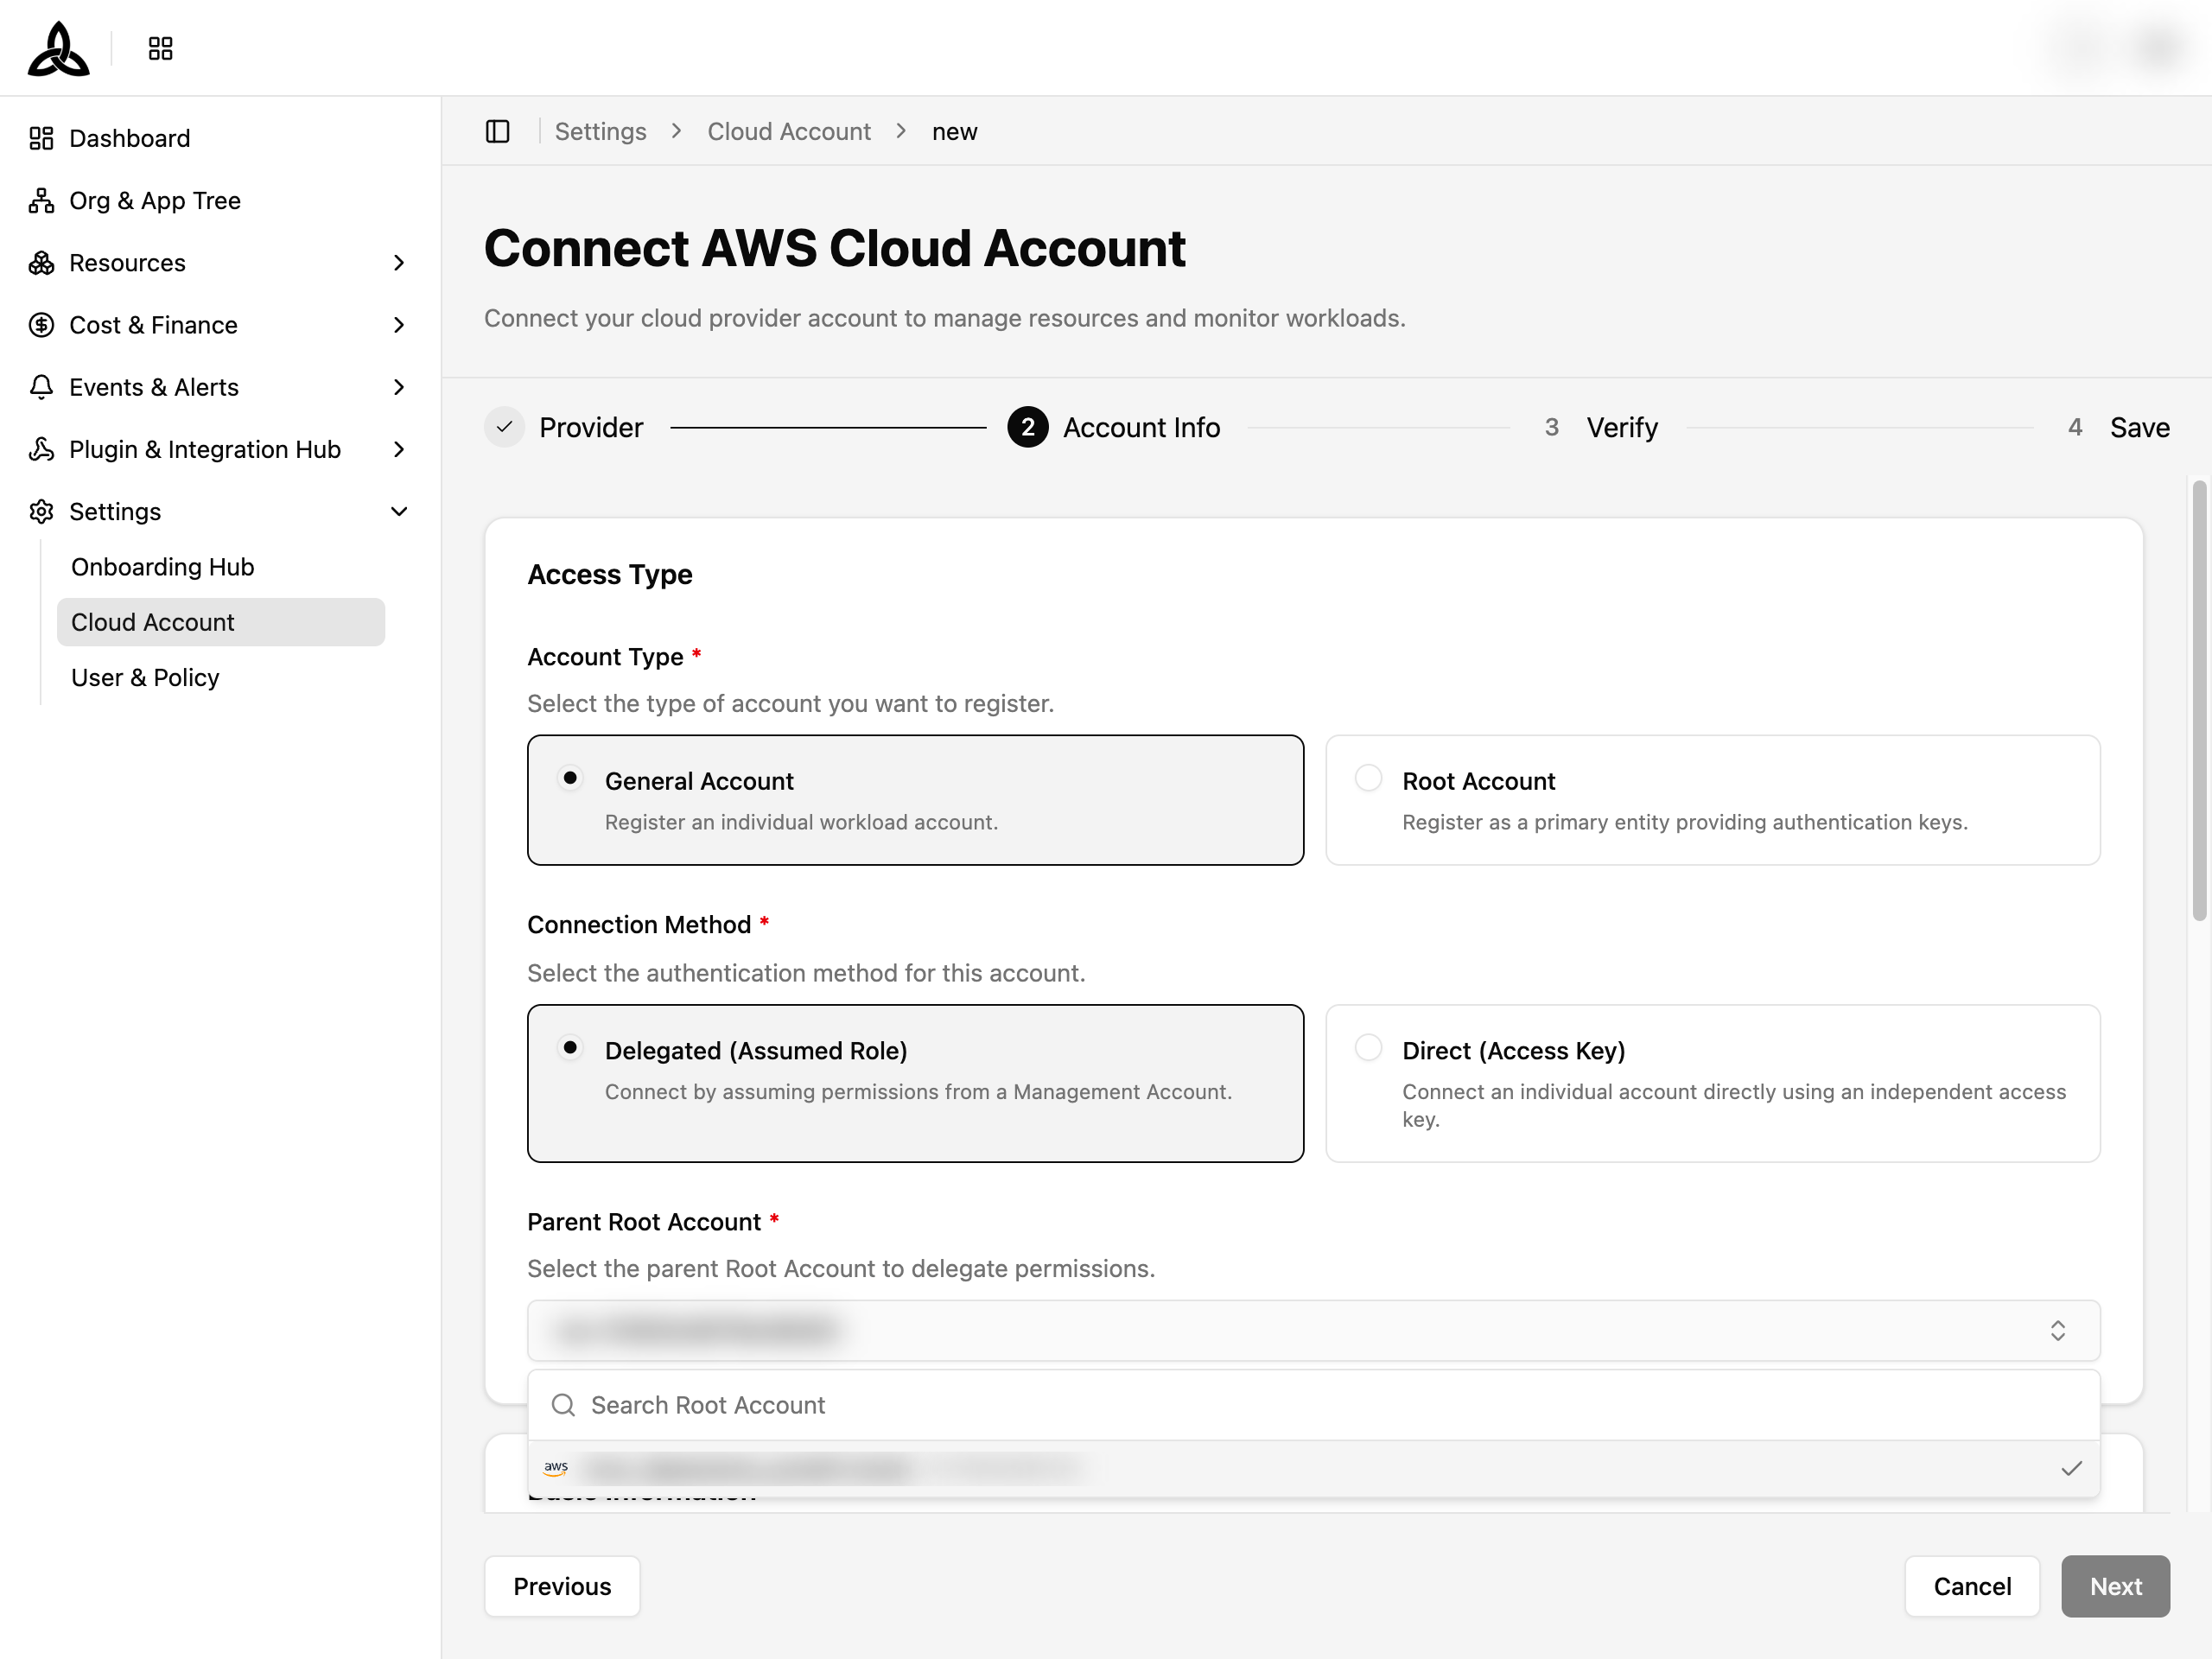This screenshot has height=1659, width=2212.
Task: Expand Cost & Finance chevron
Action: click(x=399, y=324)
